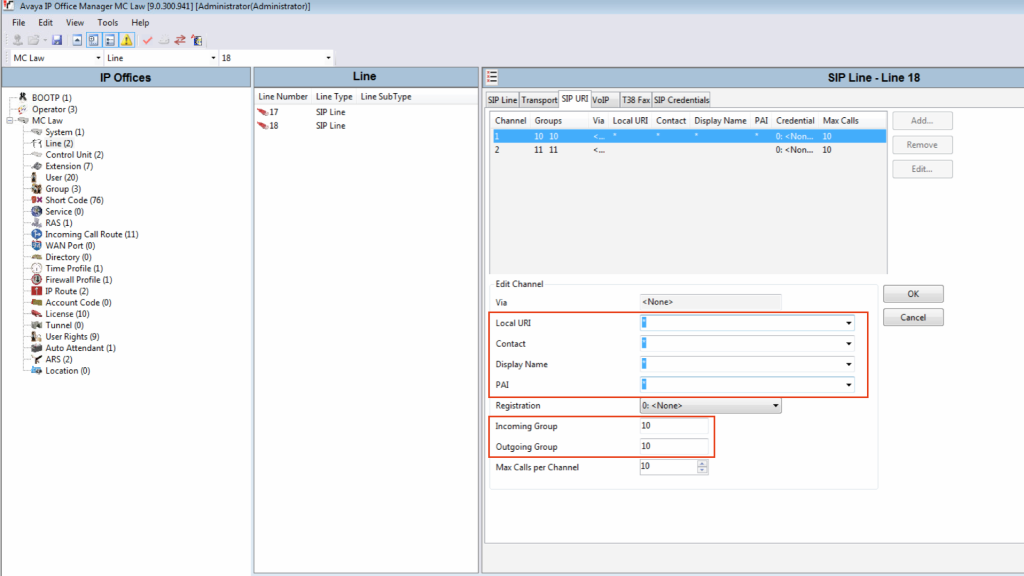Select User Rights (9) in the tree
1024x576 pixels.
click(x=72, y=336)
